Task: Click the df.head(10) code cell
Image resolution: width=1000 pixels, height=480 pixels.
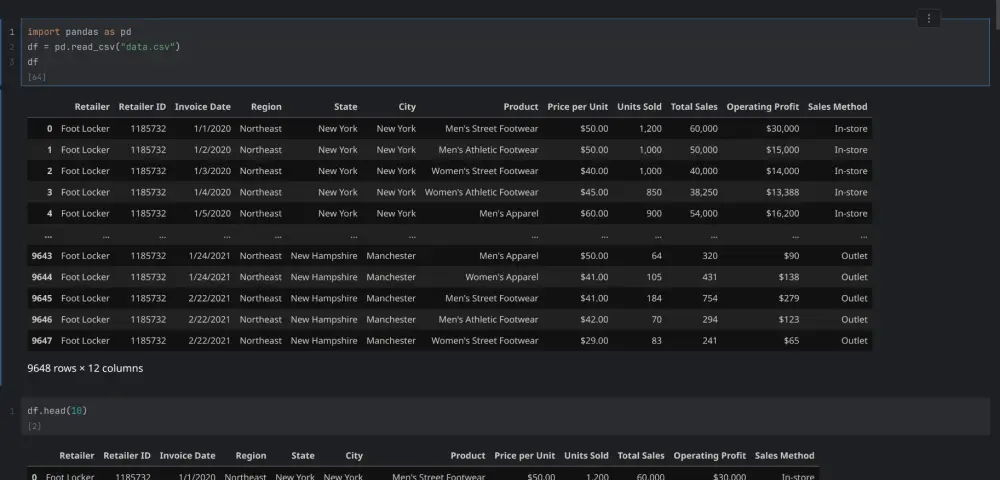Action: pyautogui.click(x=505, y=416)
